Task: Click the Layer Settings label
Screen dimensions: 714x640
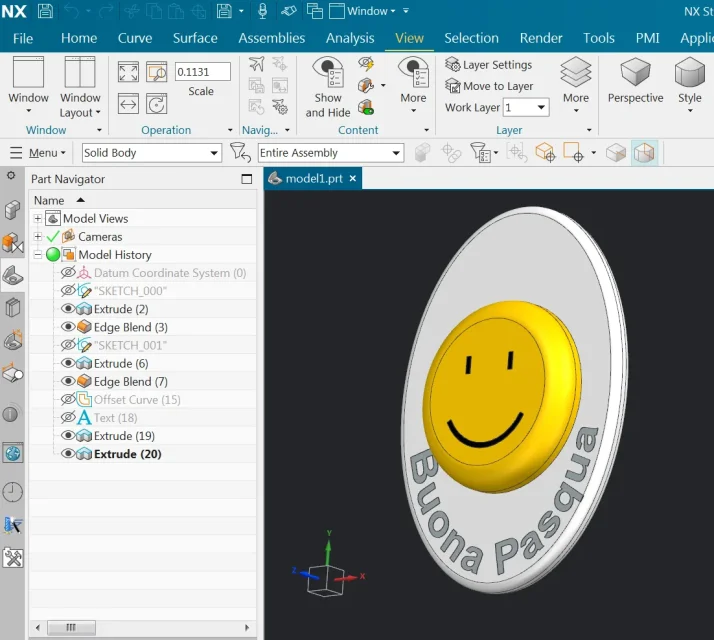Action: (497, 65)
